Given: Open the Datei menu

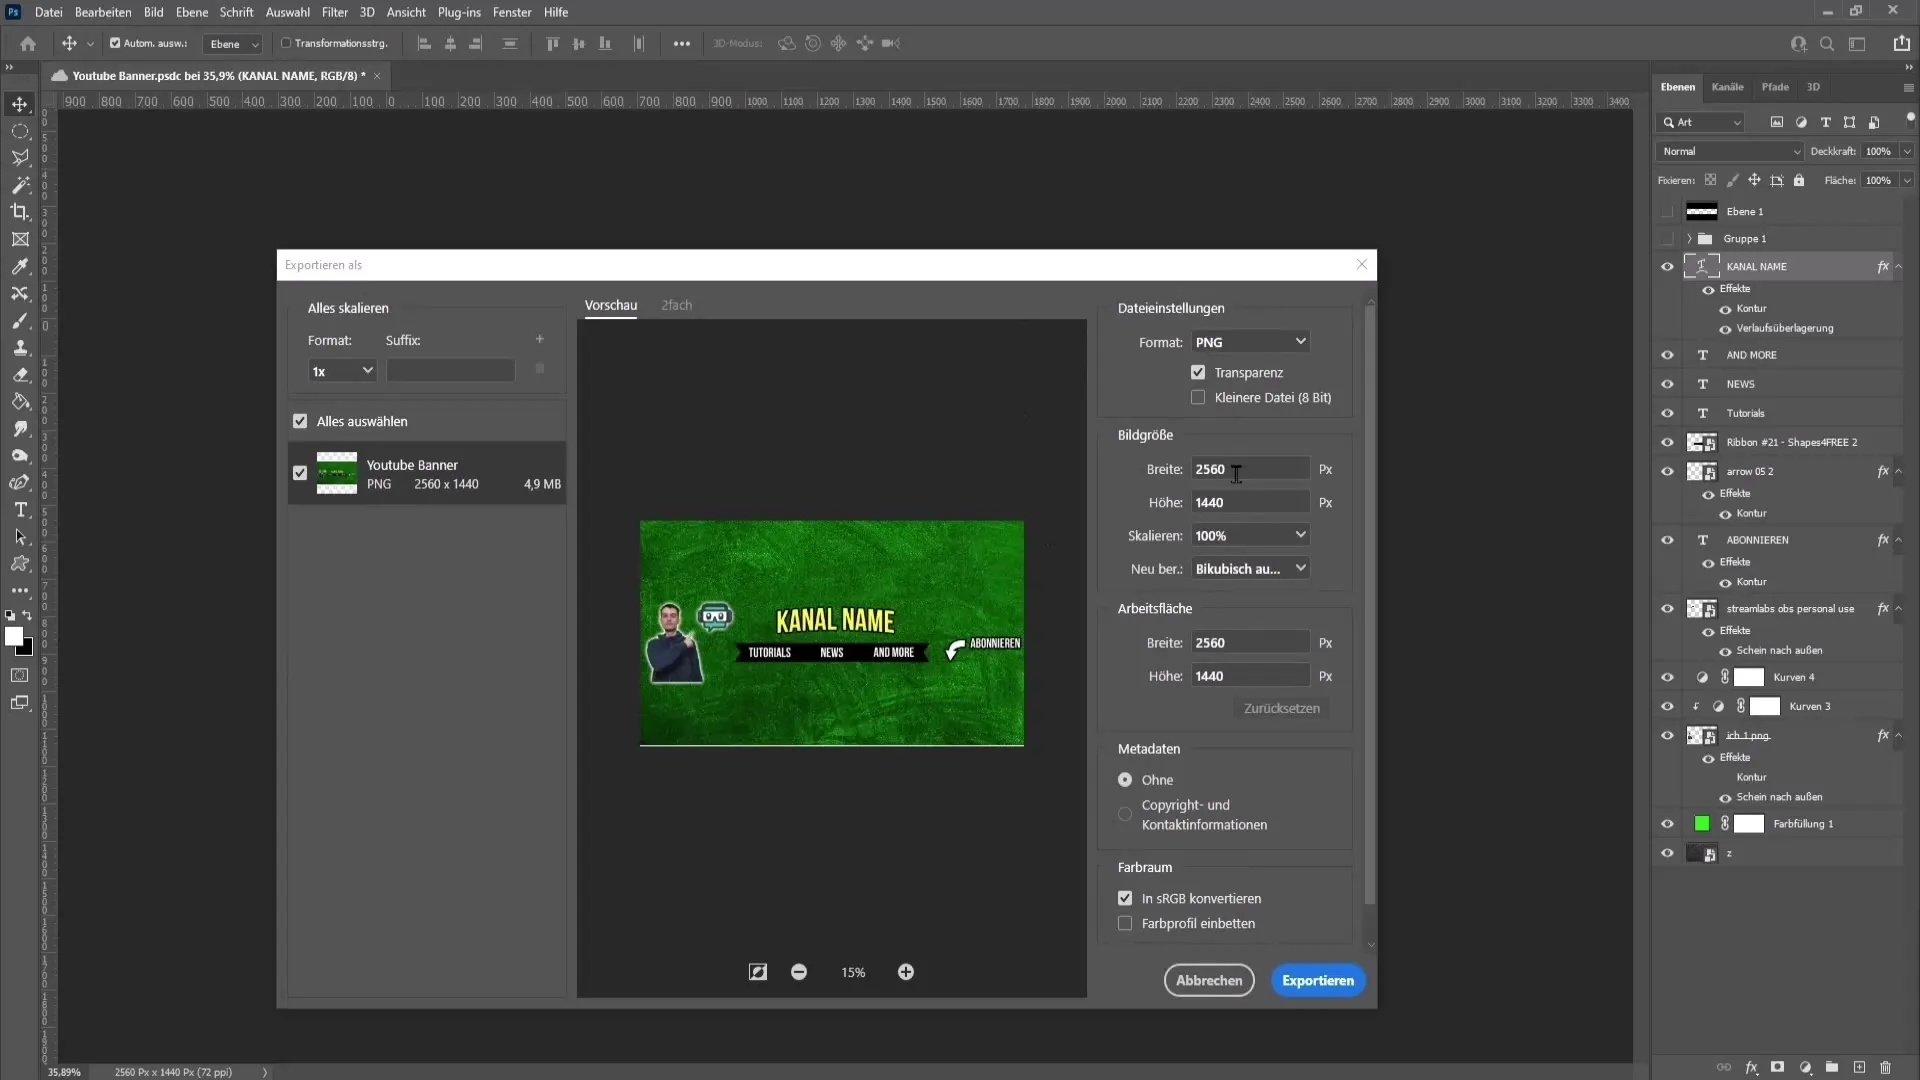Looking at the screenshot, I should click(x=48, y=12).
